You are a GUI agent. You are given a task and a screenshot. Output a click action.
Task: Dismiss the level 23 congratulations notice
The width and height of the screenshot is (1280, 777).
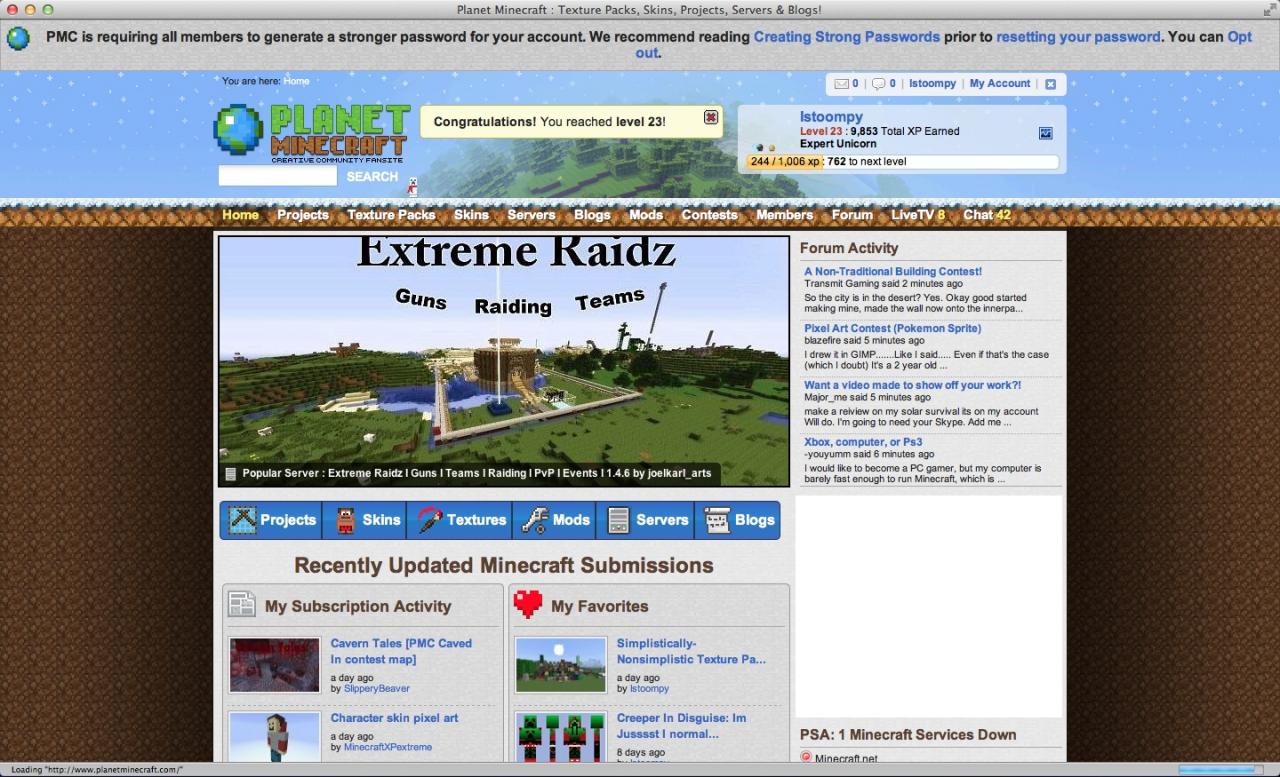[710, 118]
